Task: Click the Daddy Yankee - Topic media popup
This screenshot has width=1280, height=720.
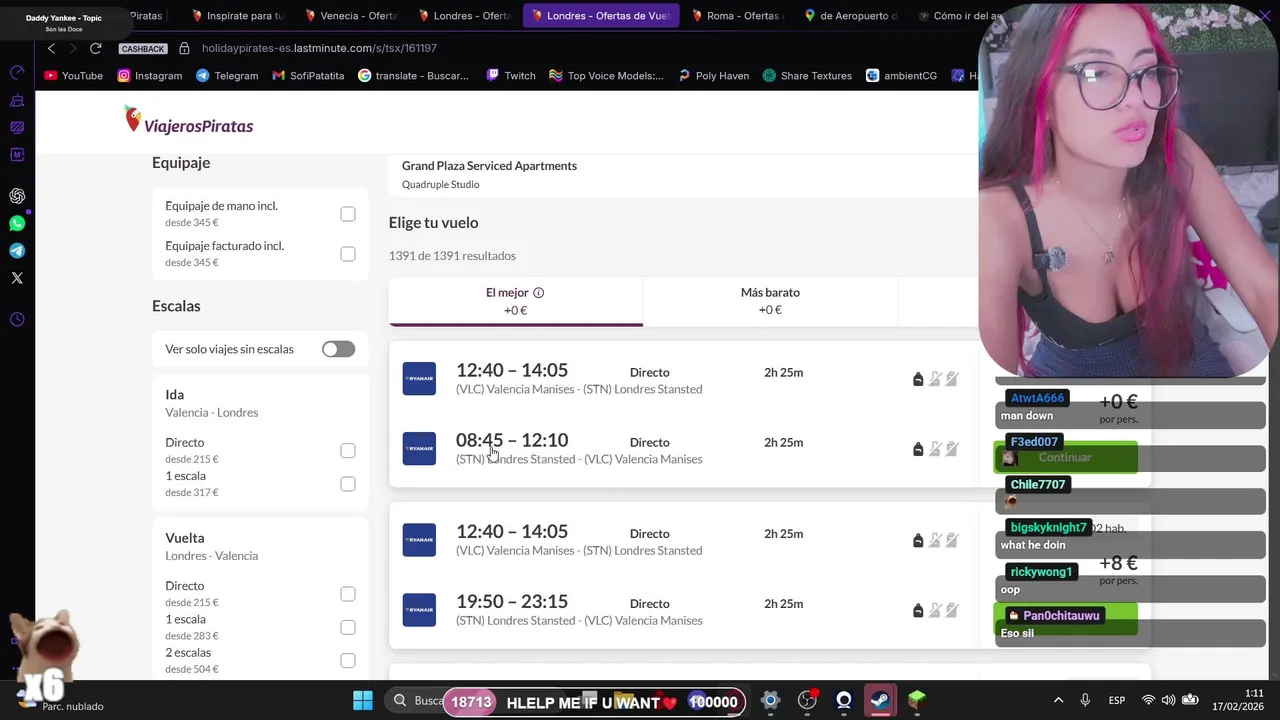Action: (x=64, y=22)
